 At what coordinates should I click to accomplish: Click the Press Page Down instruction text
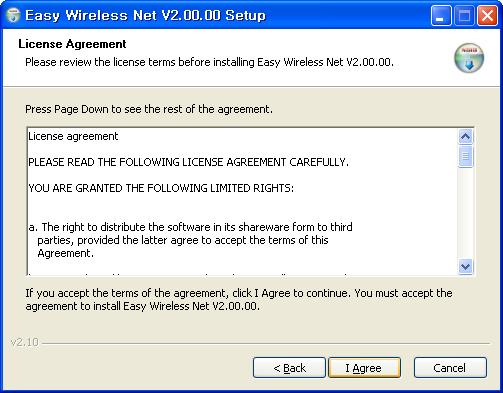(x=149, y=109)
